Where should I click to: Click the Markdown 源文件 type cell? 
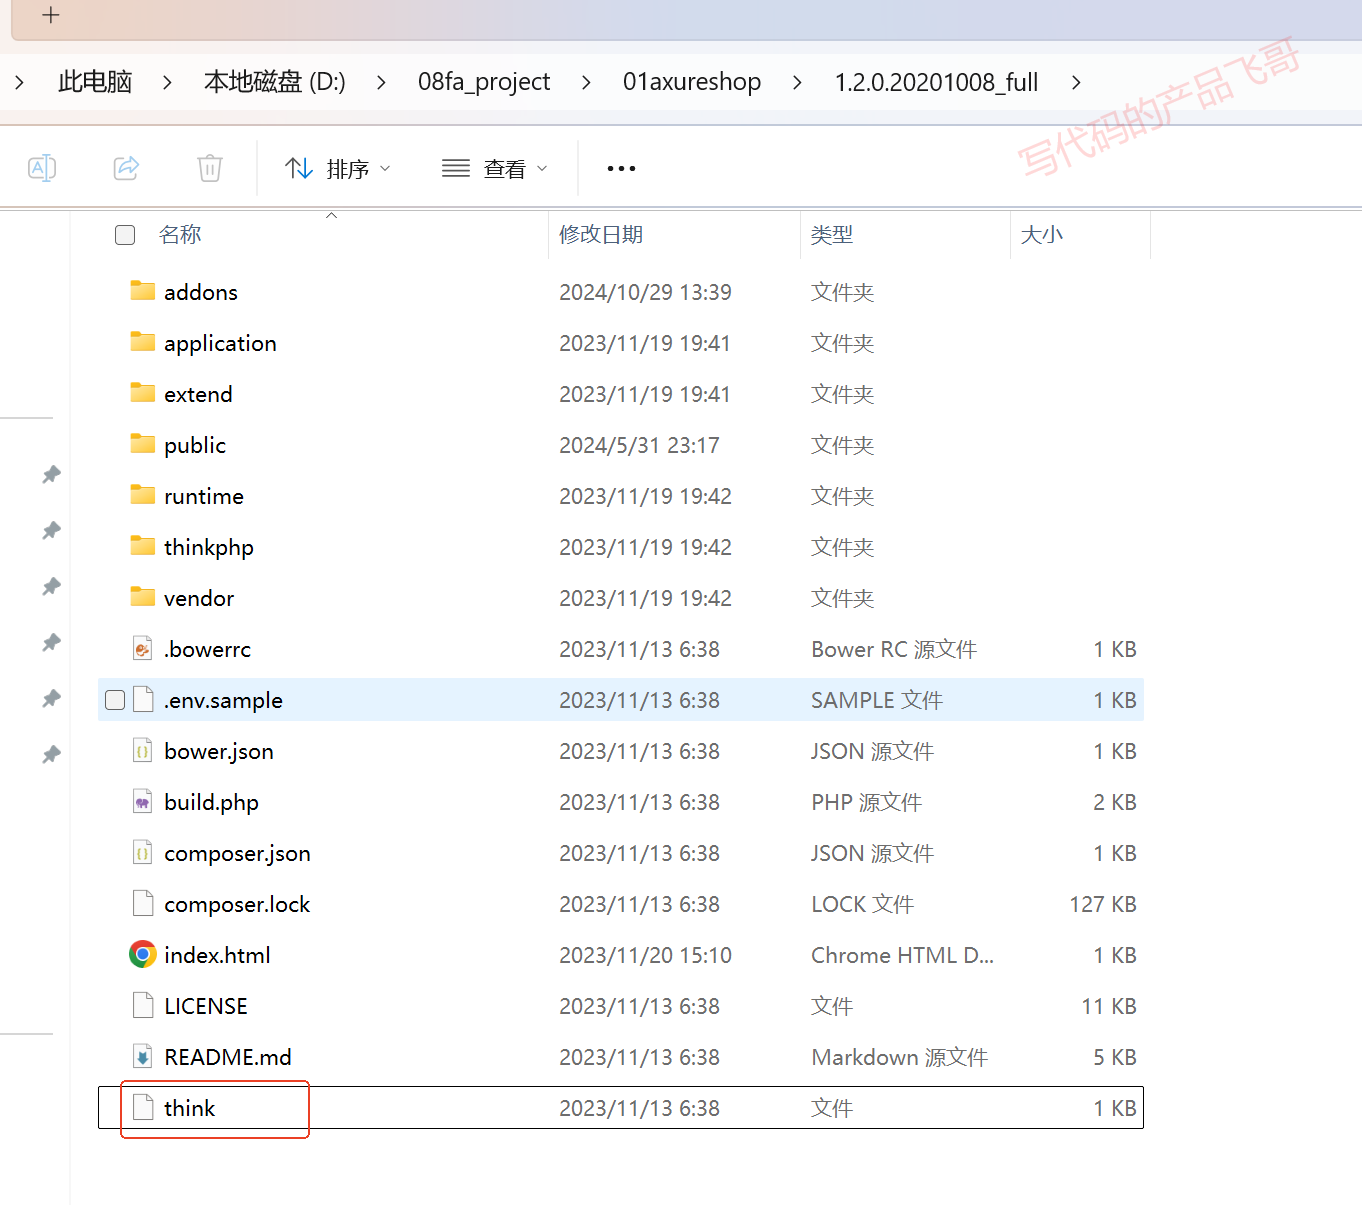[x=899, y=1057]
